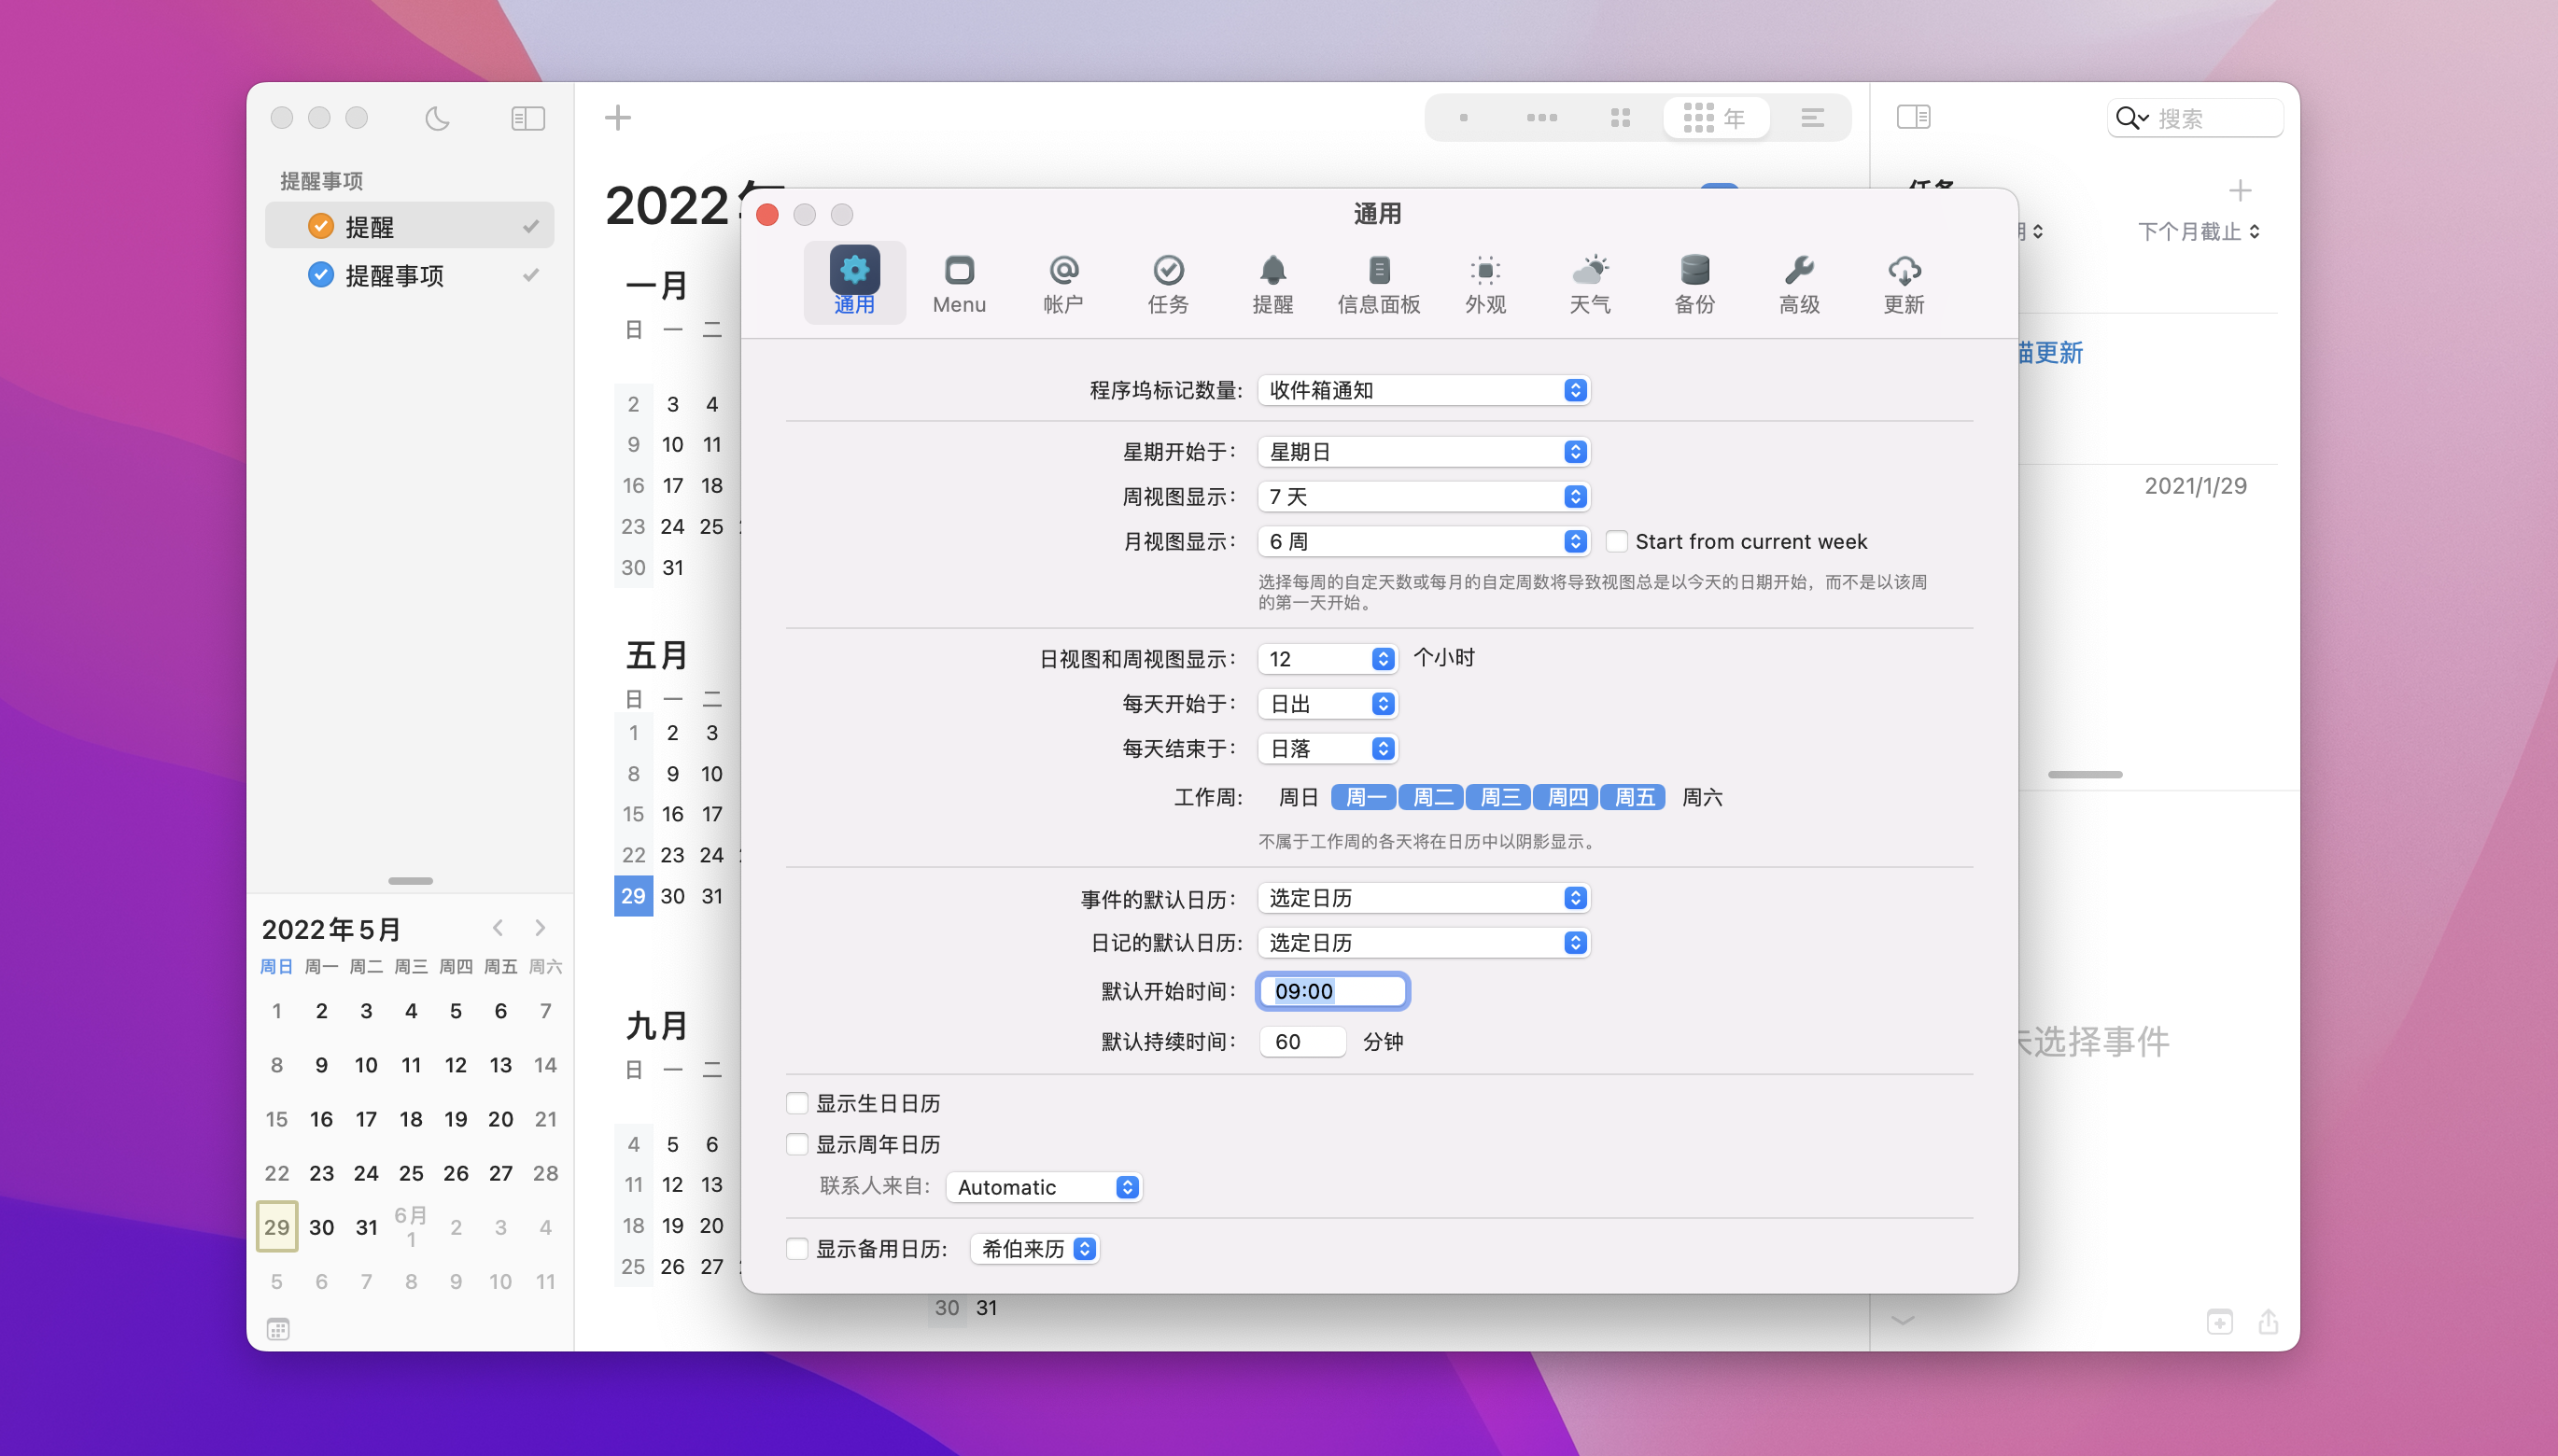Enable Start from current week checkbox
The height and width of the screenshot is (1456, 2558).
1616,542
